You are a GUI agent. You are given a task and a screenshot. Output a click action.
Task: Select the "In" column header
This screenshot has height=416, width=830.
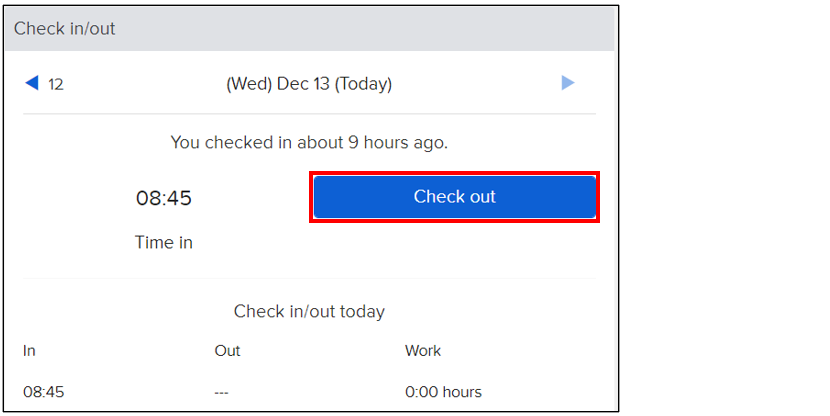pyautogui.click(x=29, y=351)
